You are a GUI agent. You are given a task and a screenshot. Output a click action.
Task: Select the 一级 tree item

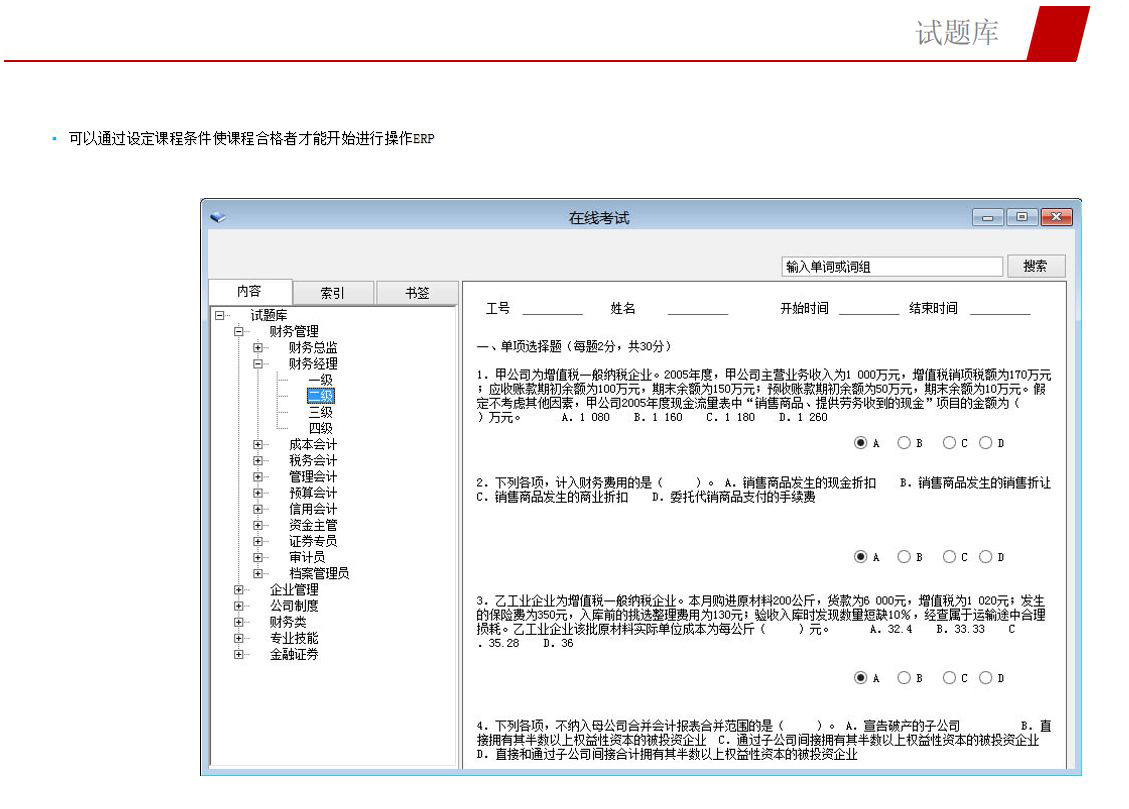click(320, 380)
